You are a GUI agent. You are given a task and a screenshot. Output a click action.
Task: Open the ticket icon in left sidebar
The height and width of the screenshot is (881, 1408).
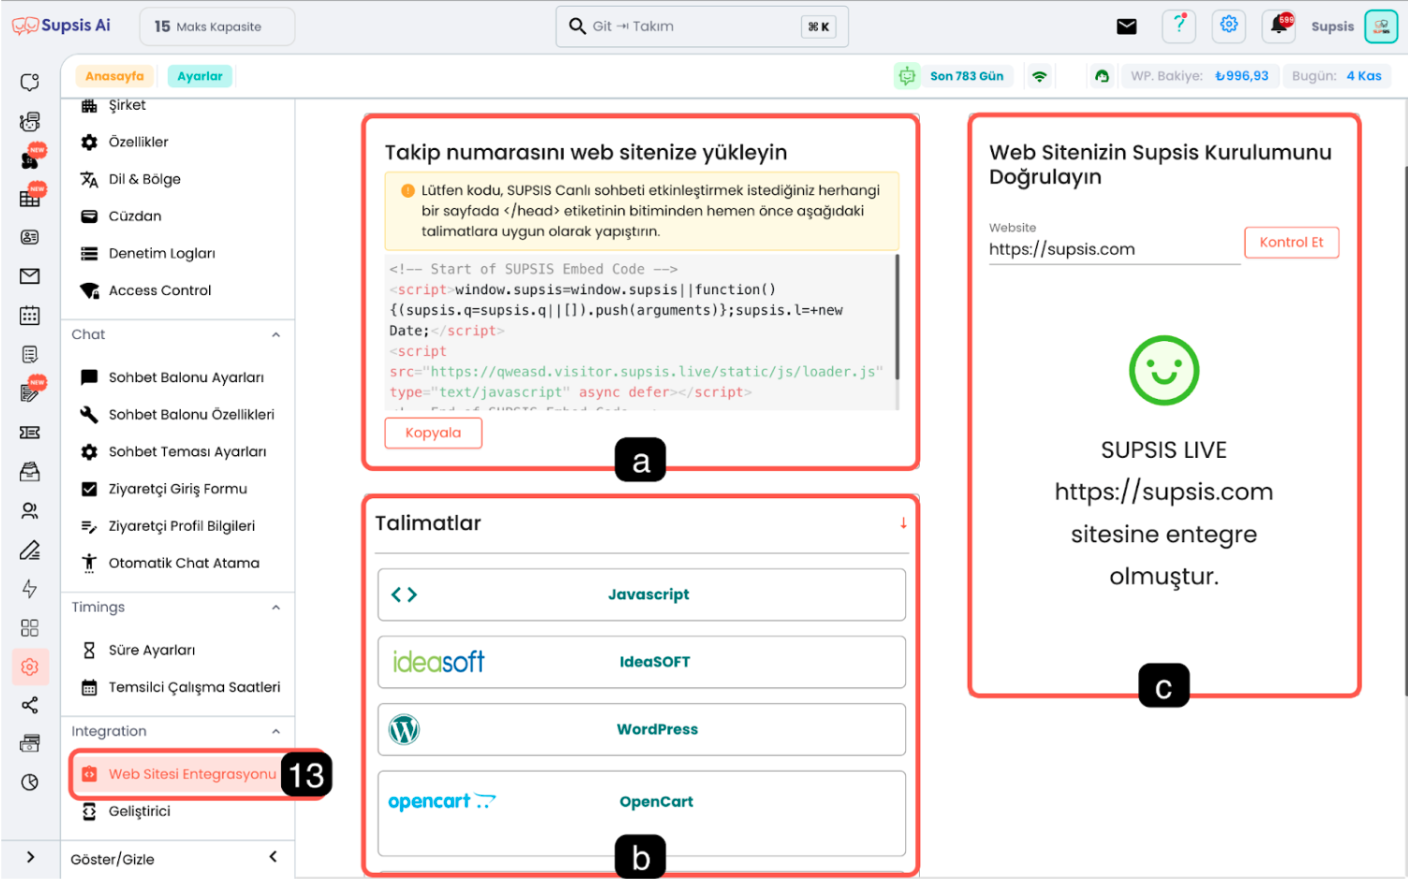coord(30,432)
